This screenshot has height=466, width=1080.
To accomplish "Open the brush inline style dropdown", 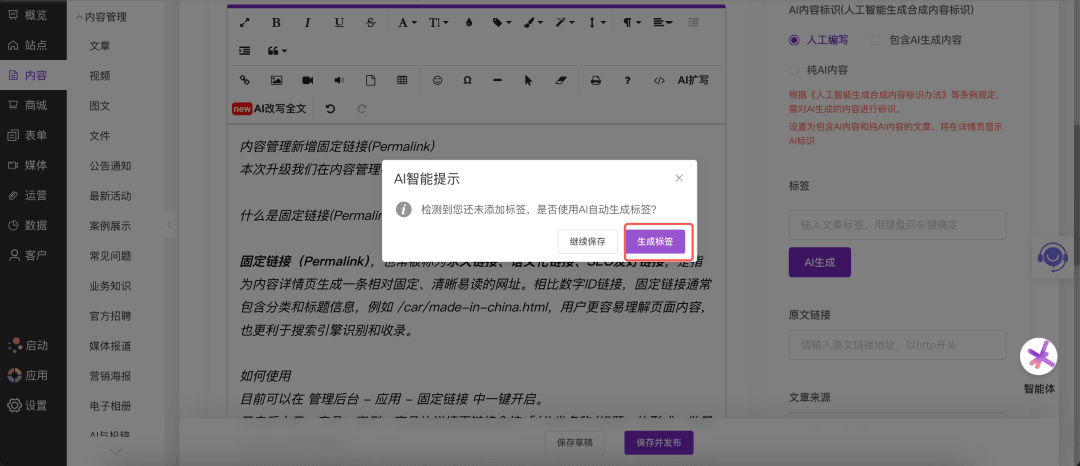I will [533, 23].
